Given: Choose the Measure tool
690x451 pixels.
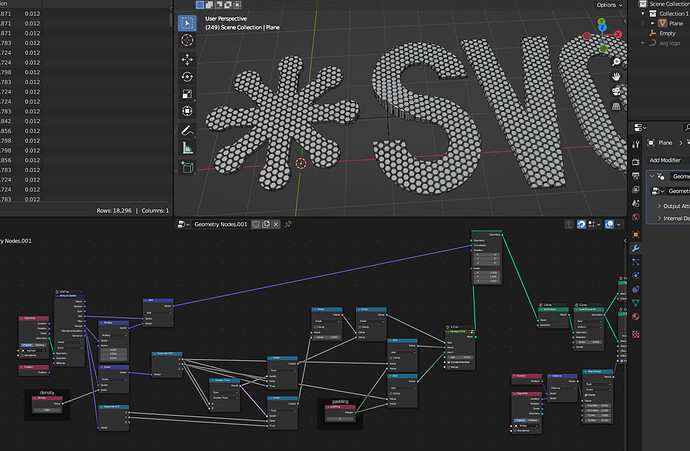Looking at the screenshot, I should [x=187, y=148].
